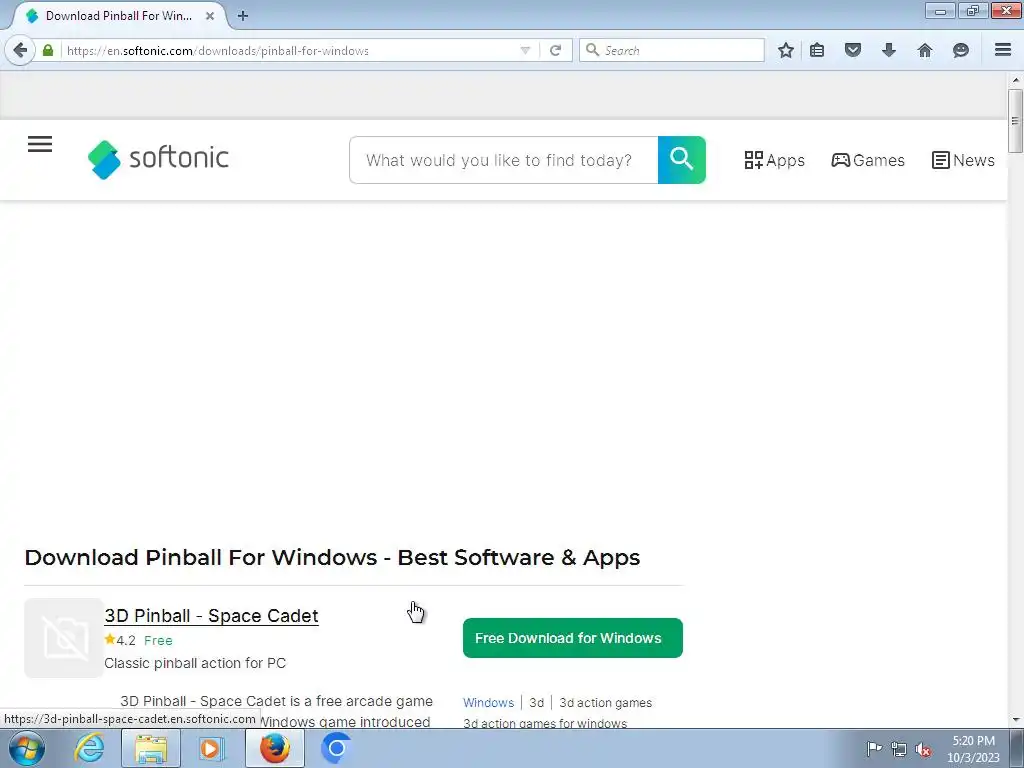Select the Download Pinball For Win... tab
The image size is (1024, 768).
click(119, 16)
